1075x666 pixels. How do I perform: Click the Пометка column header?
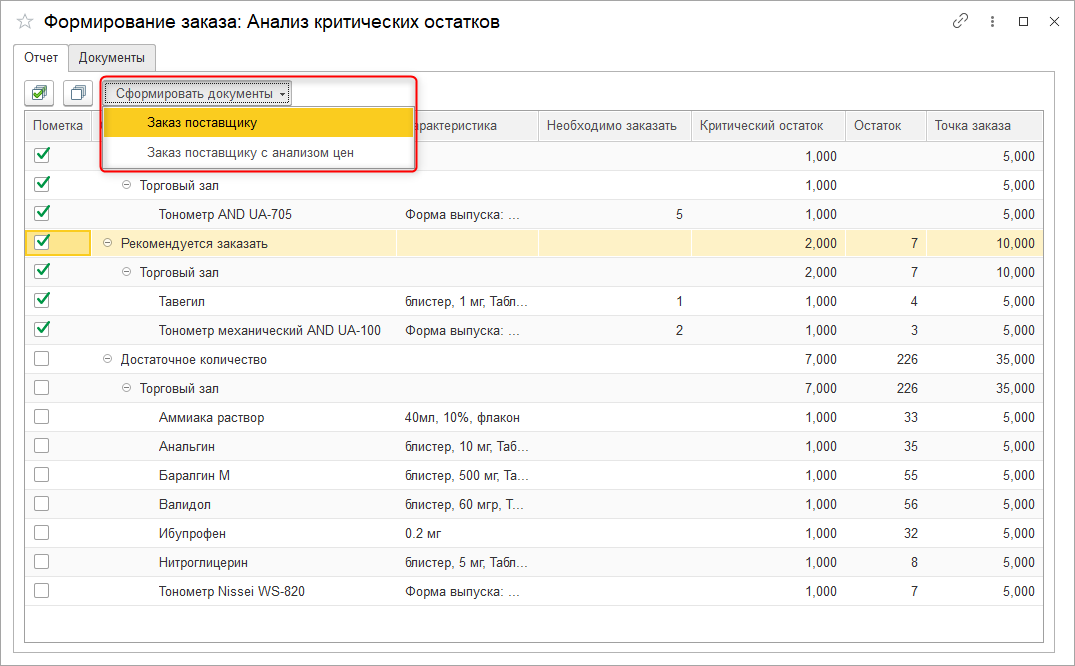coord(58,126)
